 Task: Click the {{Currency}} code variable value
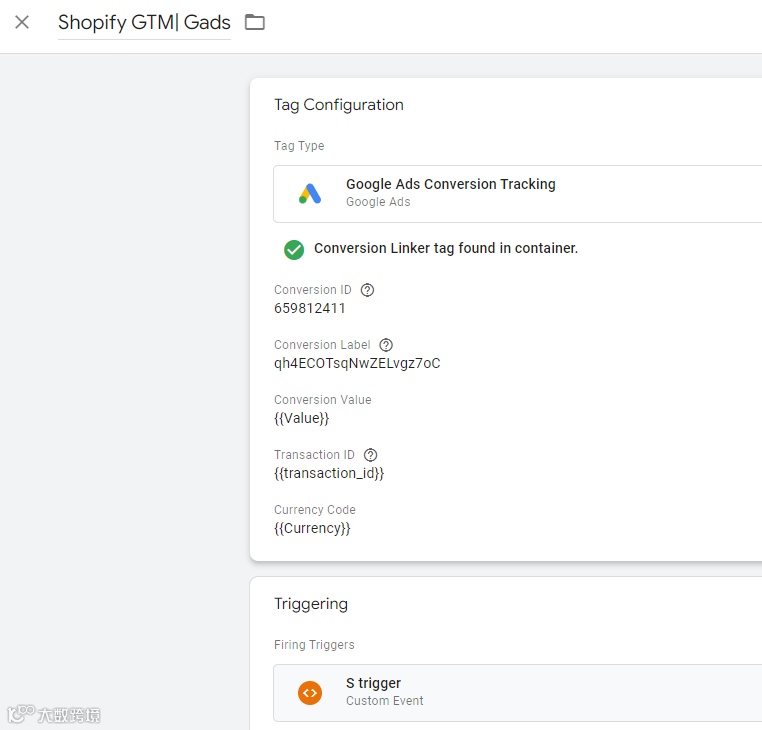(x=312, y=528)
